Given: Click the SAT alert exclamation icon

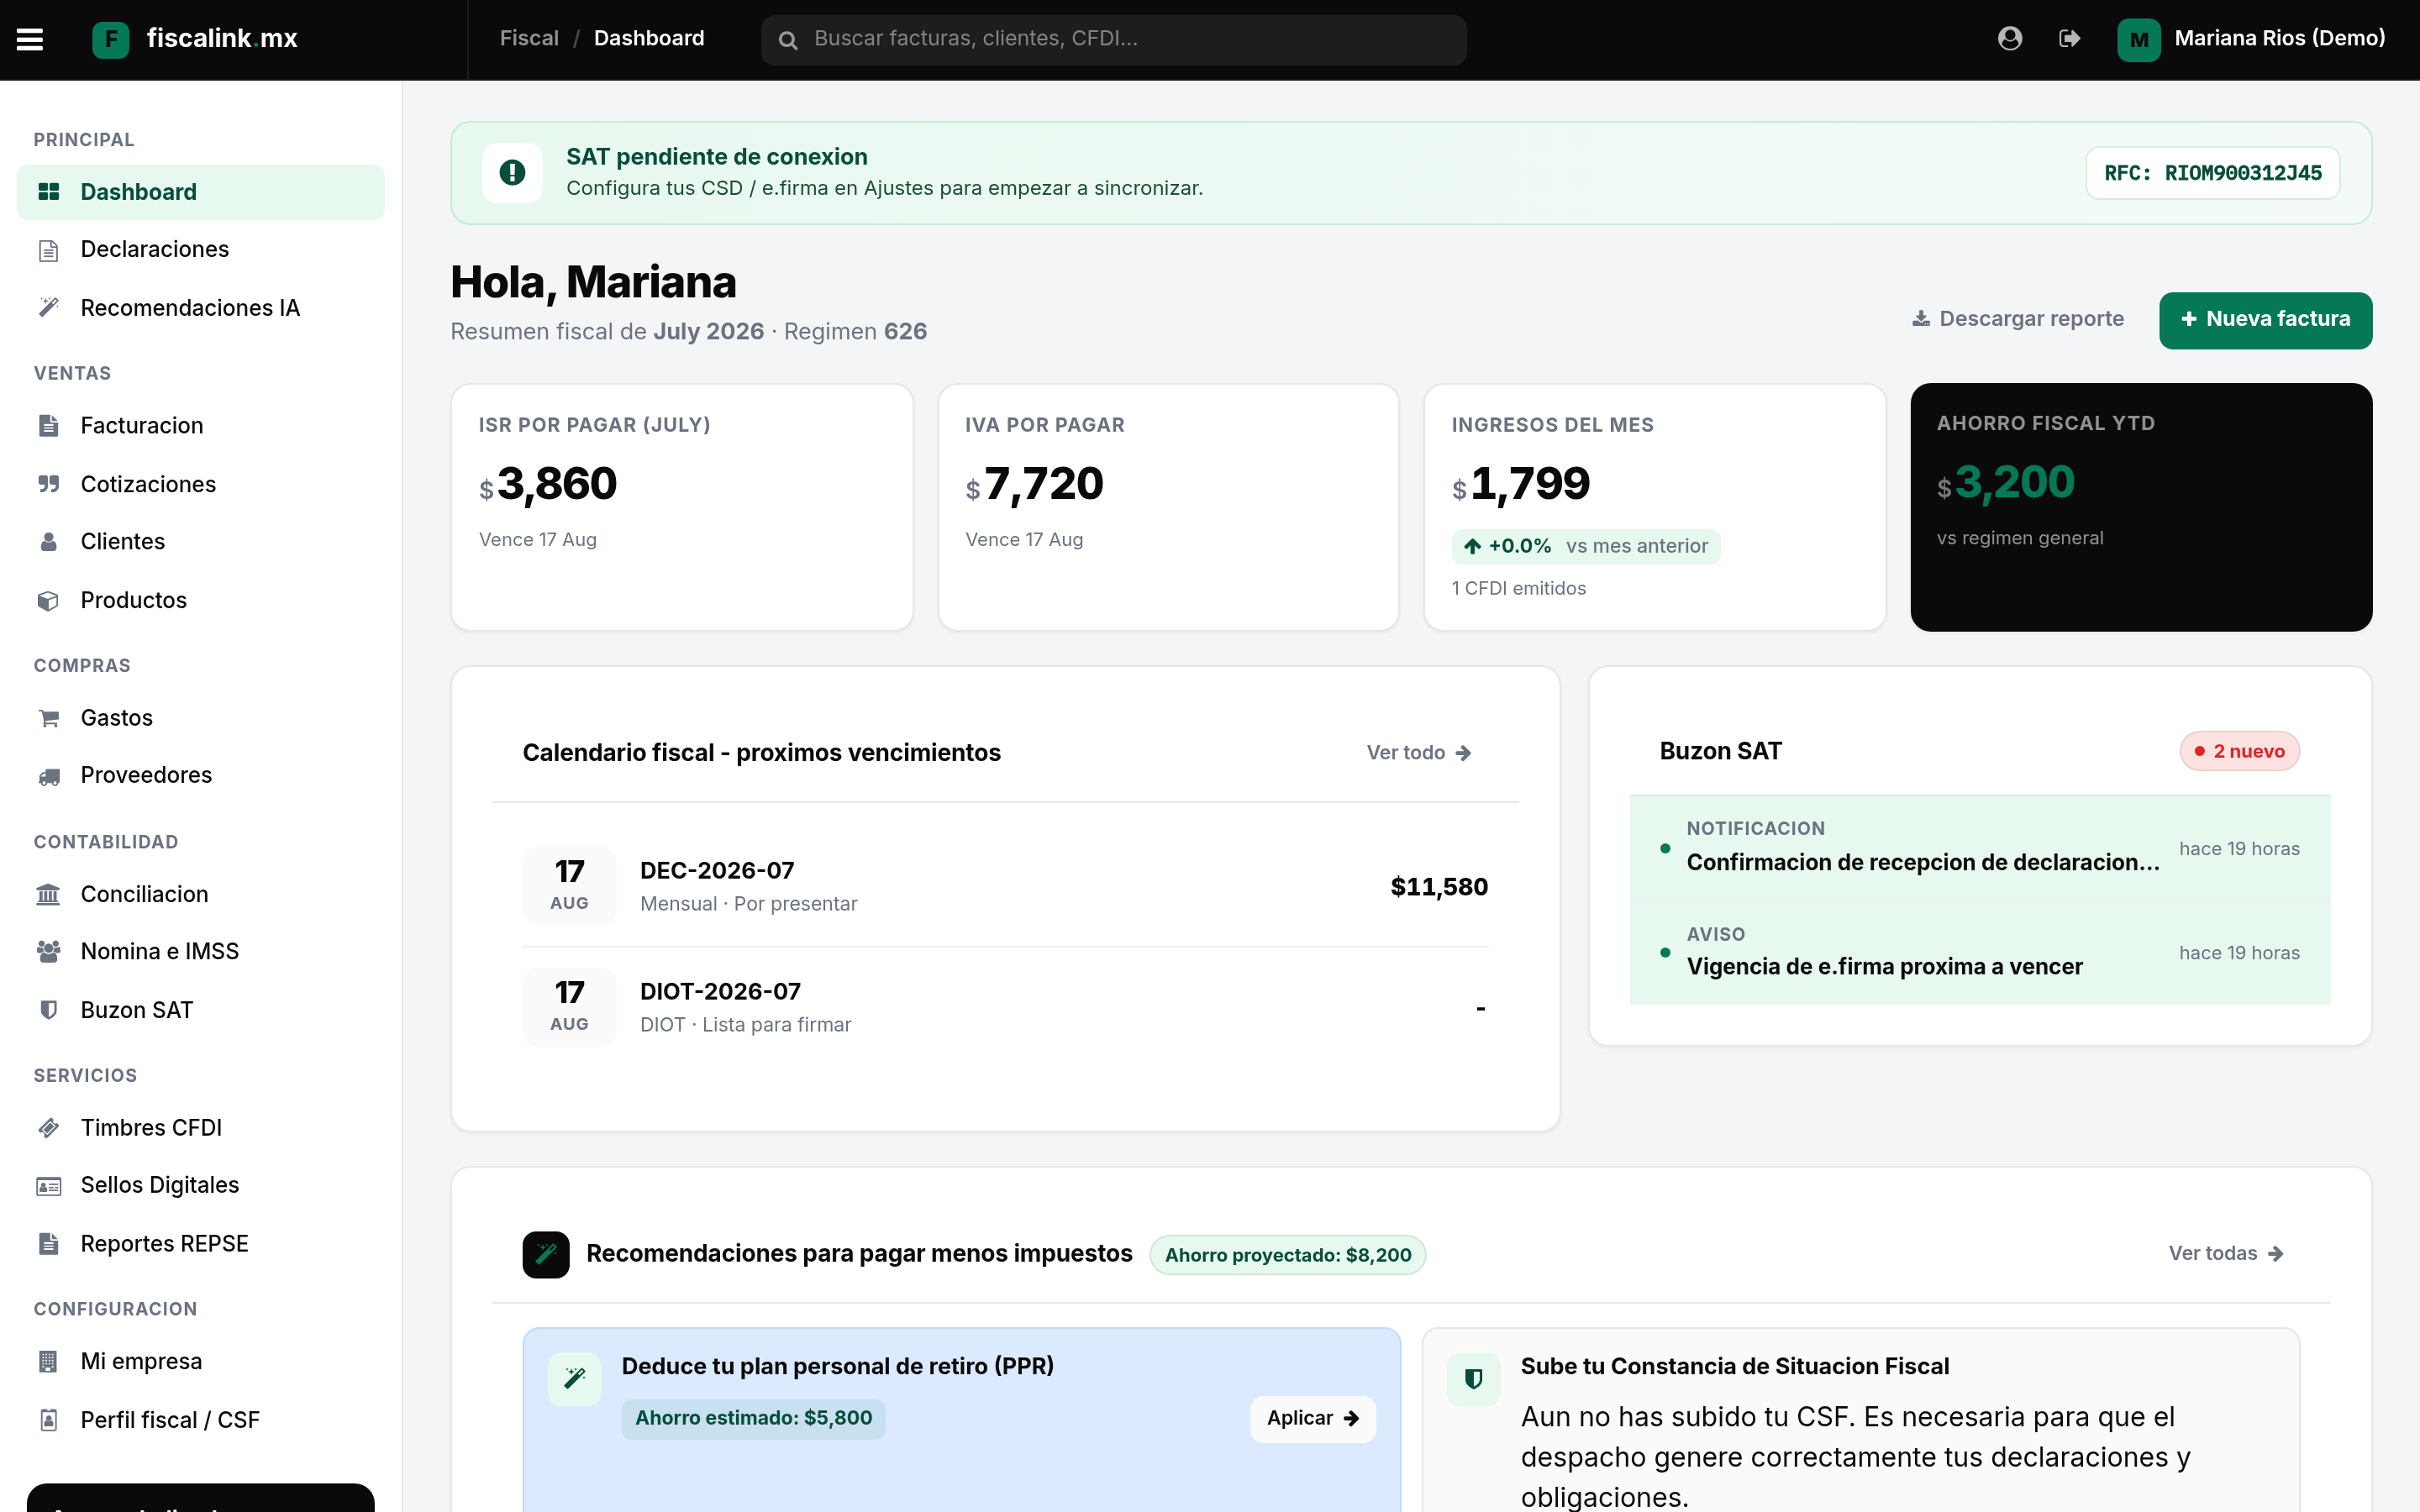Looking at the screenshot, I should (512, 173).
